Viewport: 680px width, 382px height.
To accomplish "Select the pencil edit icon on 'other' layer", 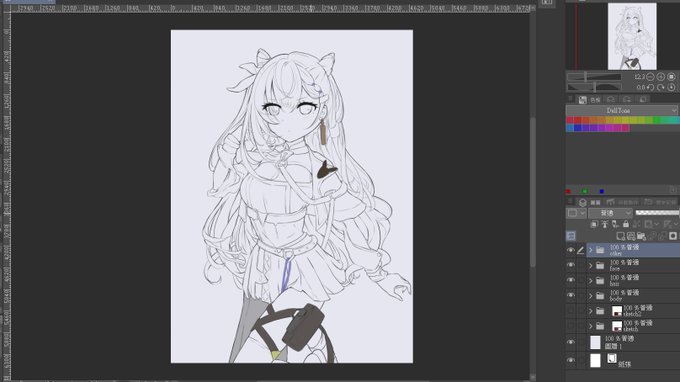I will point(581,250).
